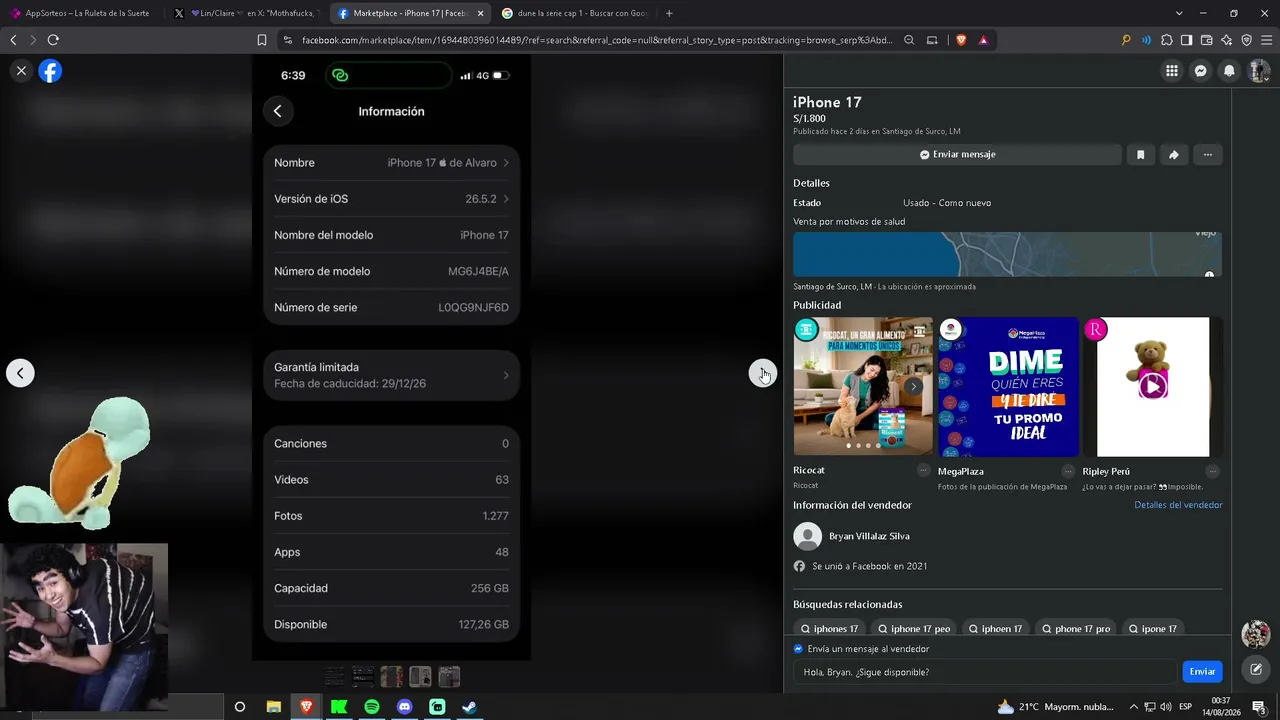Search related term 'phone 17 pro'

[x=1075, y=629]
